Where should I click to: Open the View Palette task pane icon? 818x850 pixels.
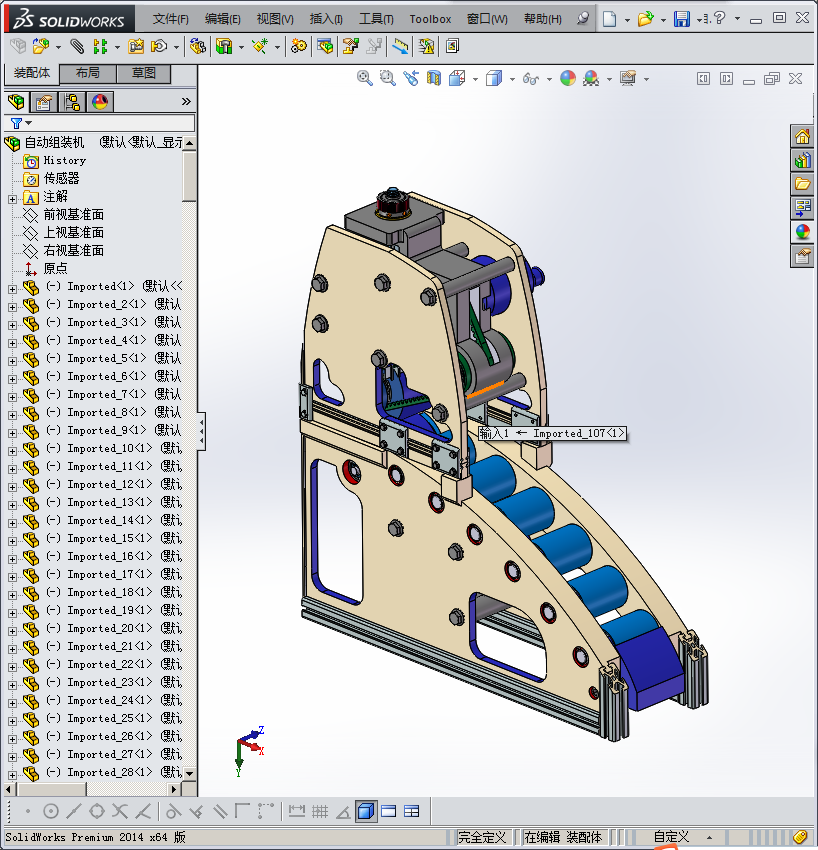click(802, 208)
